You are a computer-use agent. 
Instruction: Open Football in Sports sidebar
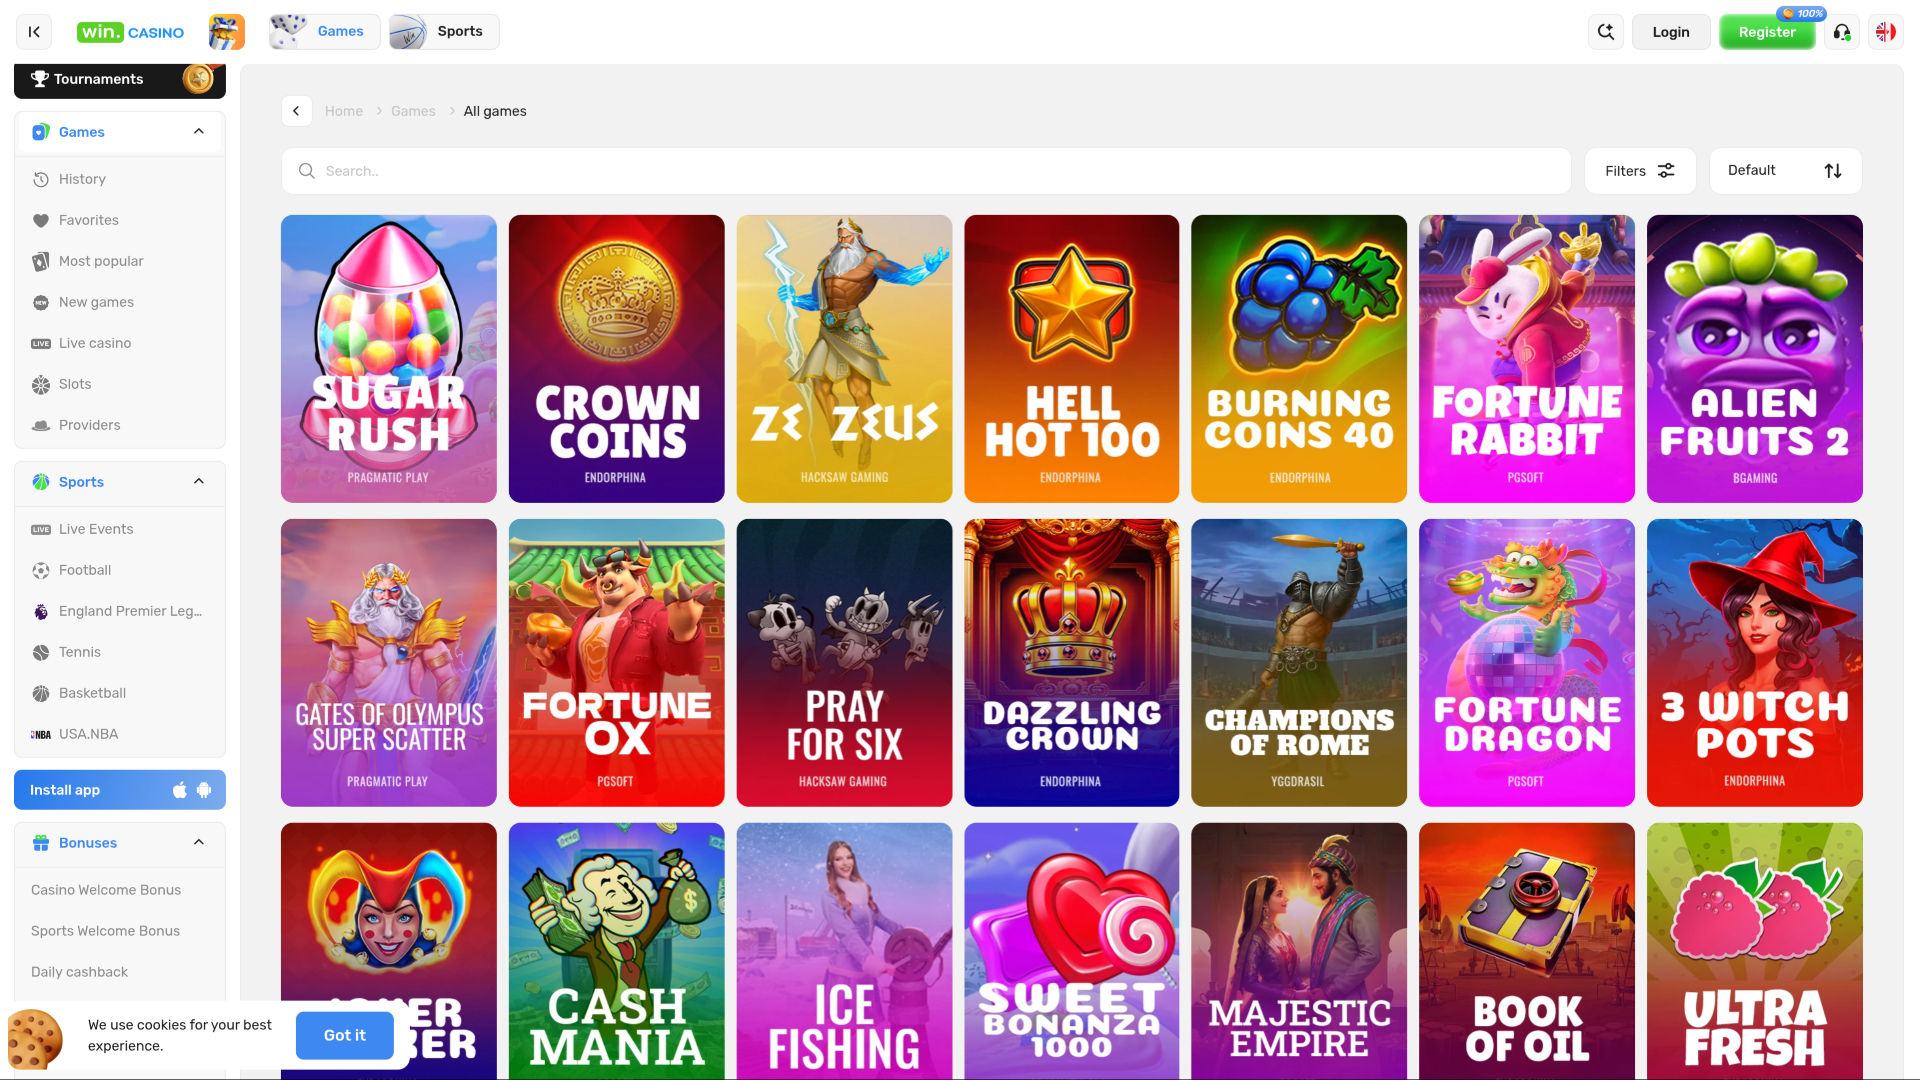(120, 570)
